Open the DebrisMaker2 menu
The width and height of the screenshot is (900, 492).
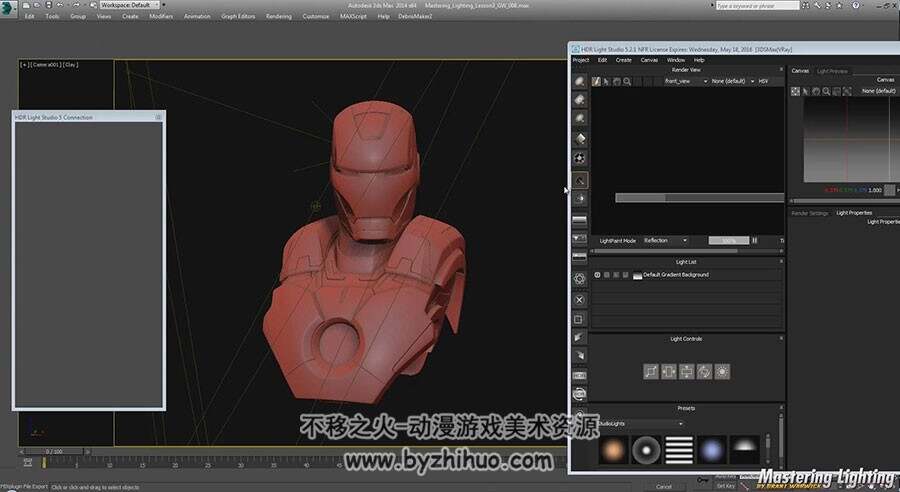coord(416,16)
